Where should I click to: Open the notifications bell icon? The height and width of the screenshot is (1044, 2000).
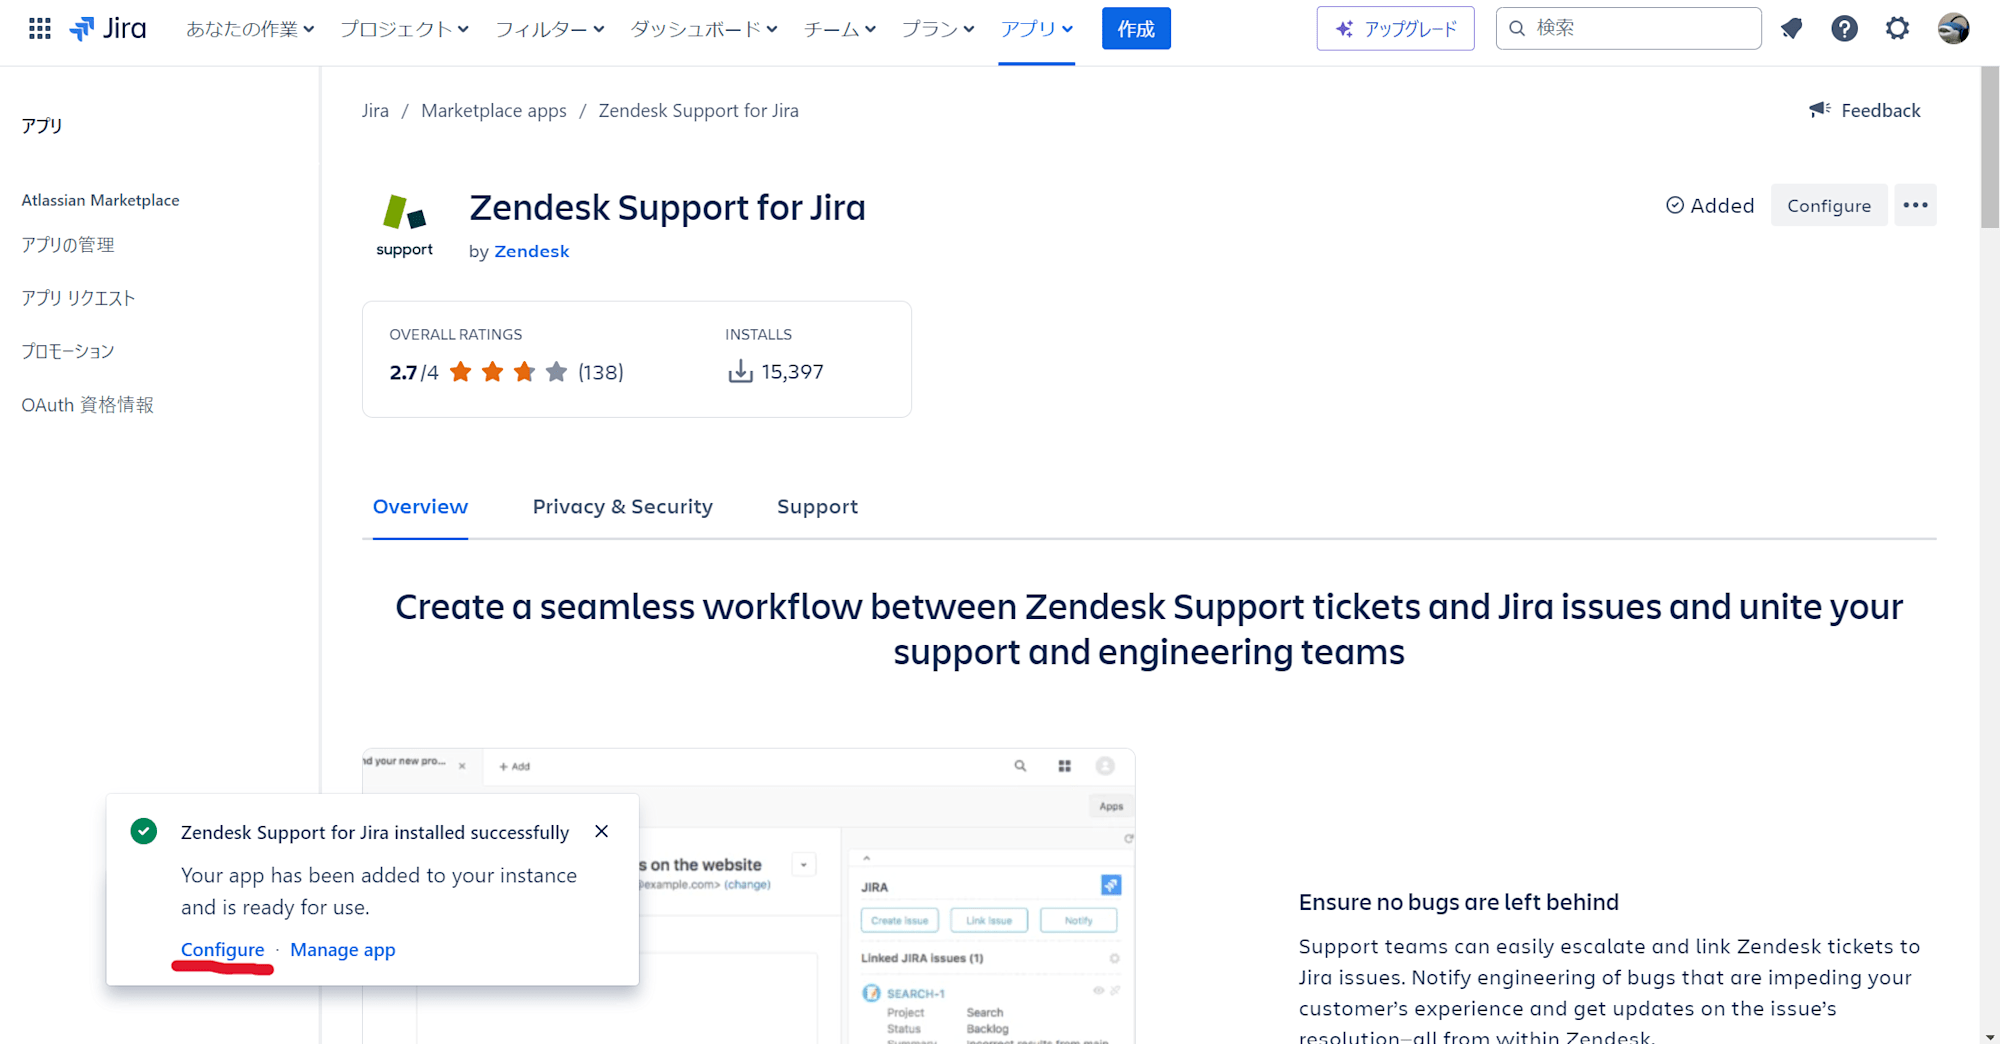1791,28
